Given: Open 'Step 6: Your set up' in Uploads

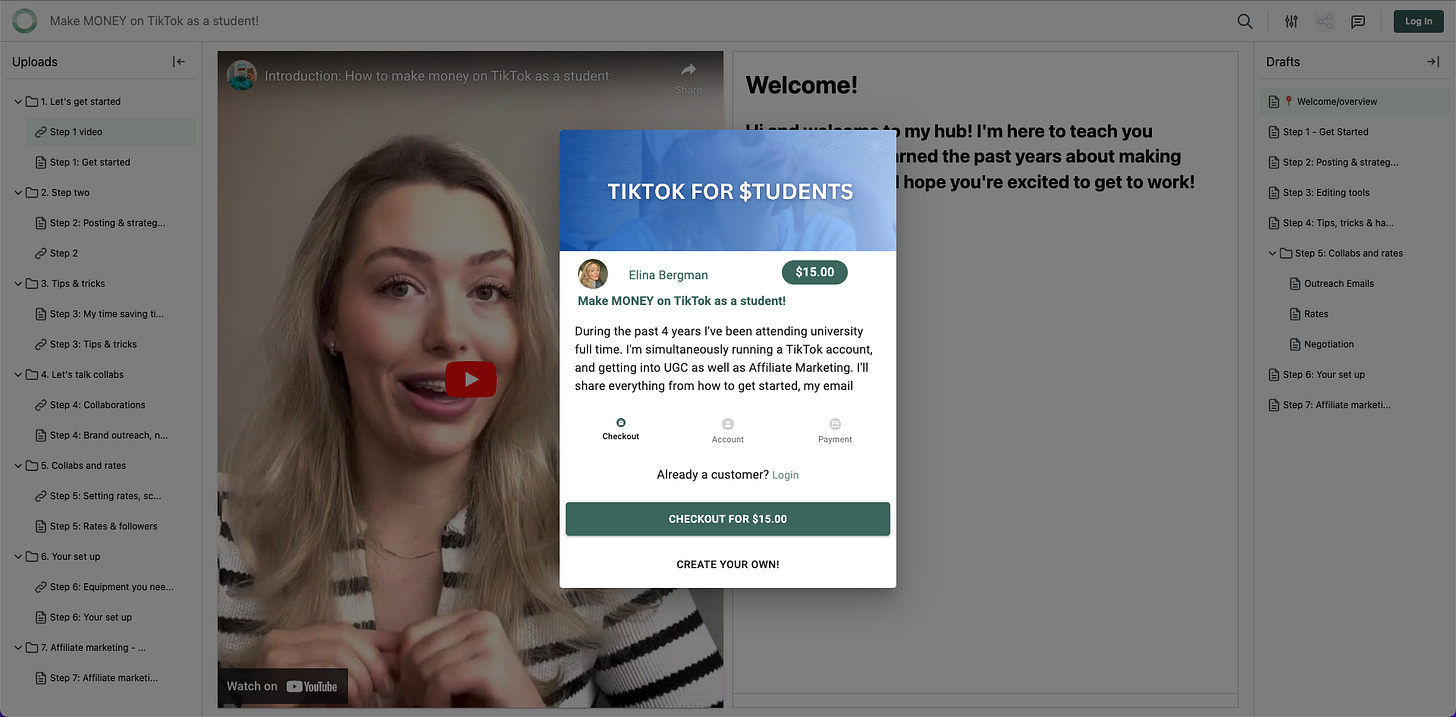Looking at the screenshot, I should click(x=112, y=617).
